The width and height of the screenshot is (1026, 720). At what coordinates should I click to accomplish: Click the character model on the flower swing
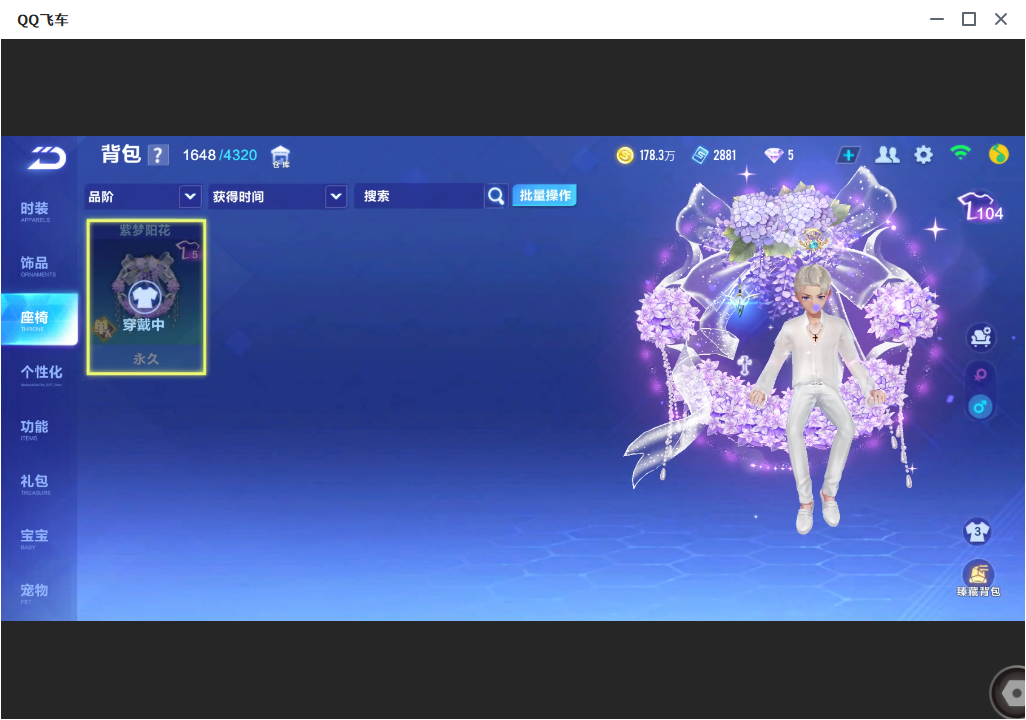coord(814,397)
